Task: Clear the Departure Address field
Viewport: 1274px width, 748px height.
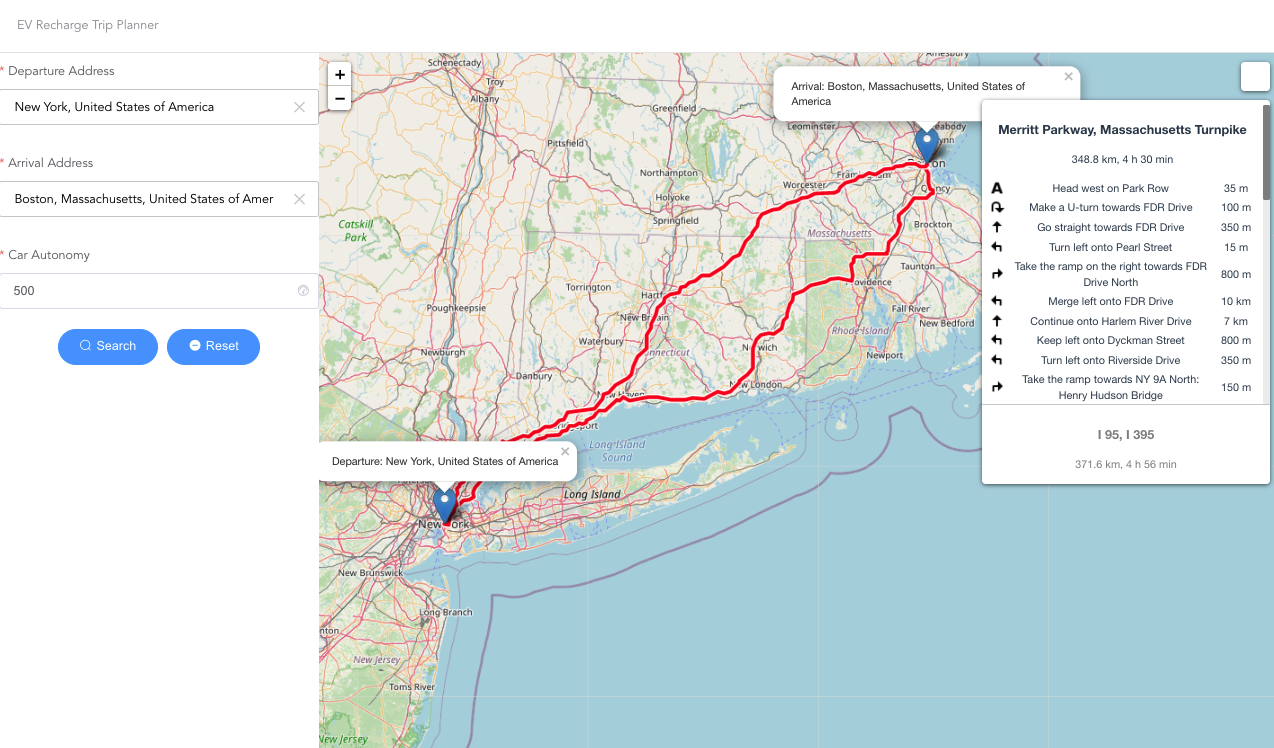Action: click(x=299, y=107)
